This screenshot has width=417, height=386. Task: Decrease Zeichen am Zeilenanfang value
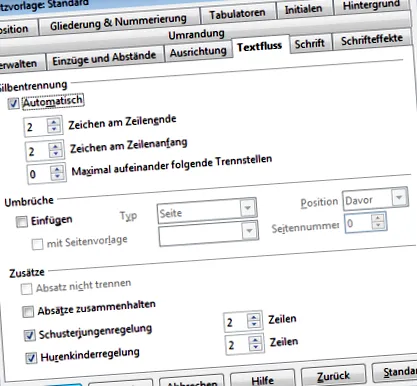tap(56, 153)
